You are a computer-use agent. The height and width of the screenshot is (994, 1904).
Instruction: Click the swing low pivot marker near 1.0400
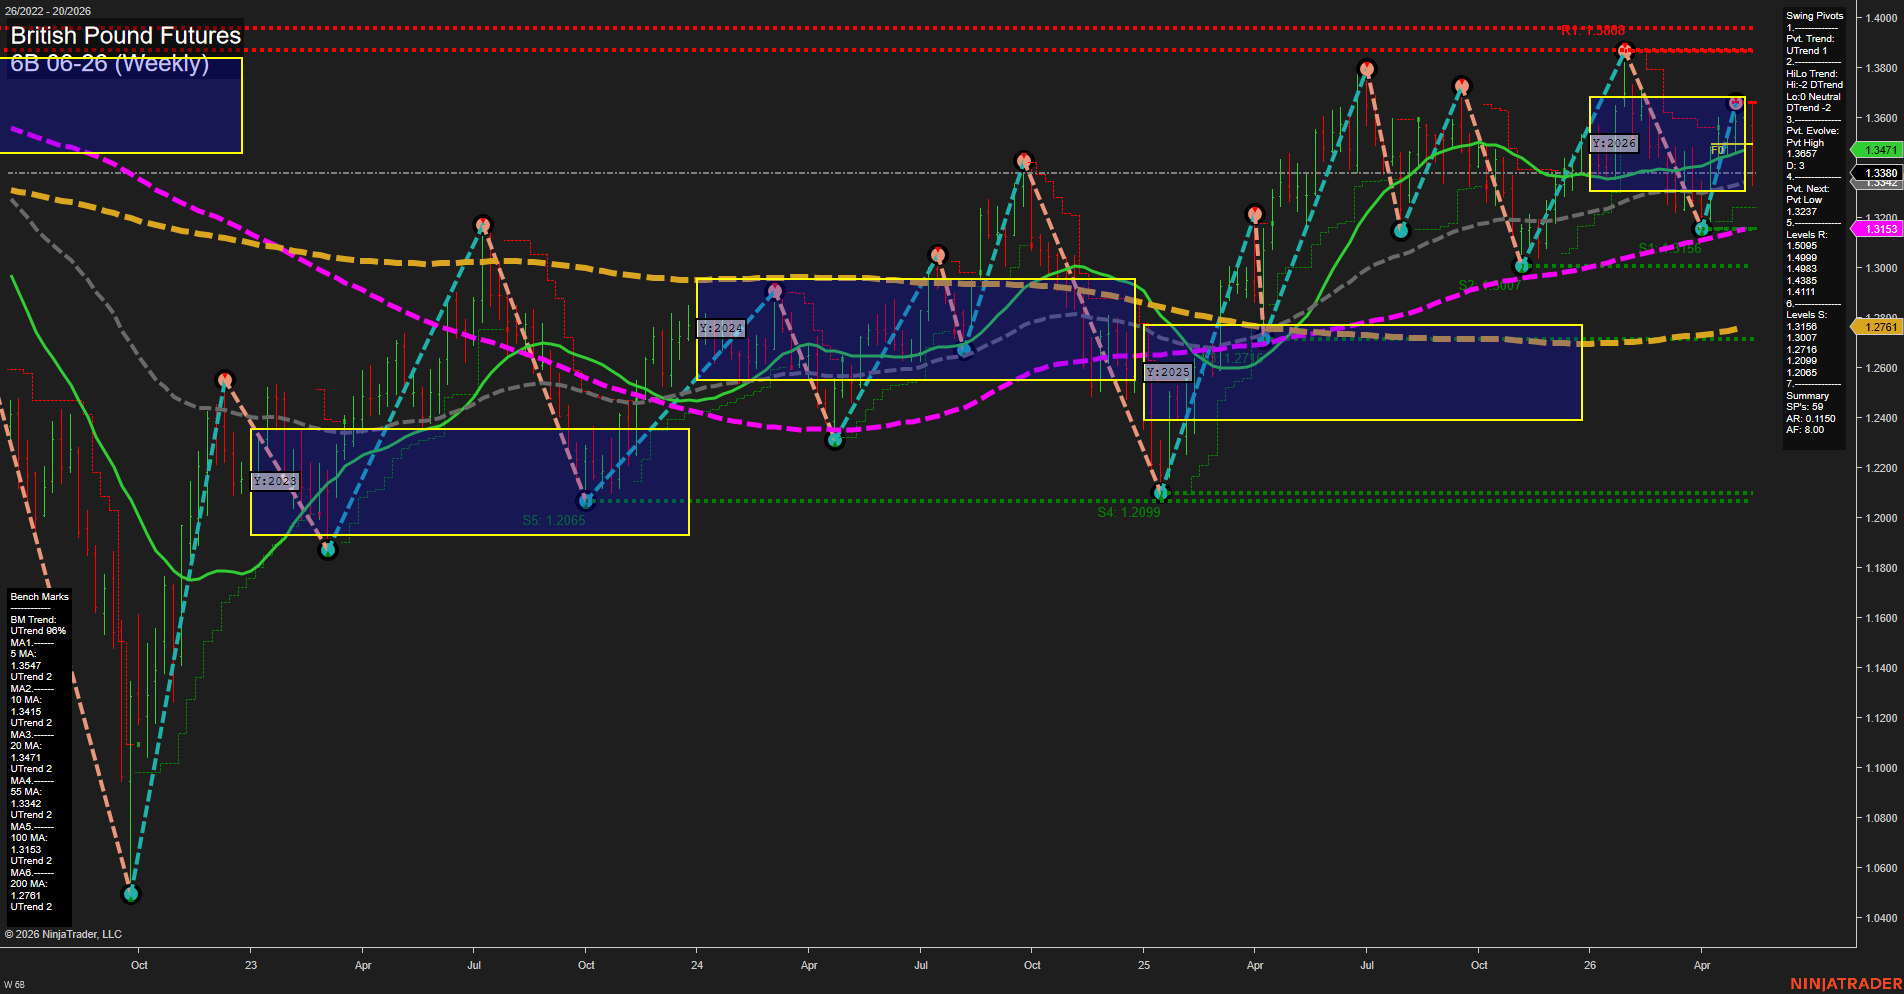(130, 894)
